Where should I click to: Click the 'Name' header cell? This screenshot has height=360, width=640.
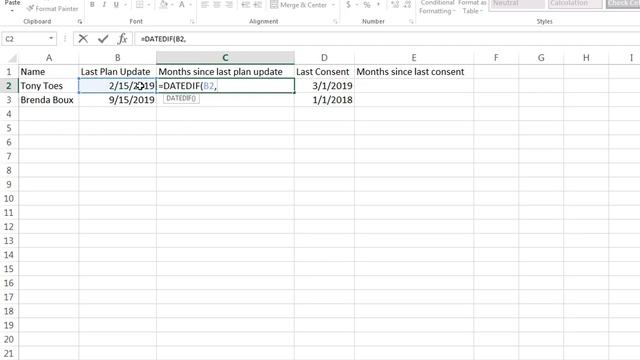point(49,72)
